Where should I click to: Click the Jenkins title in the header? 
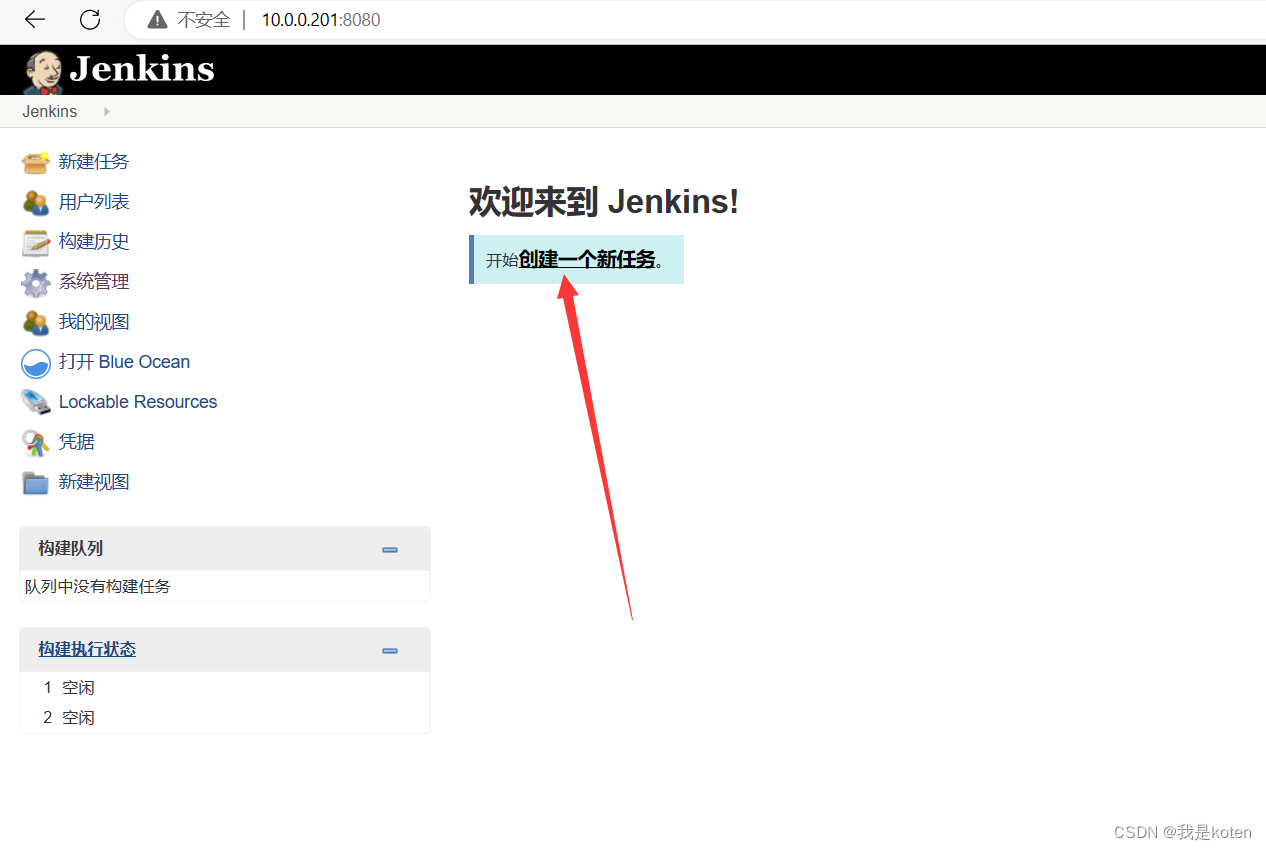142,69
